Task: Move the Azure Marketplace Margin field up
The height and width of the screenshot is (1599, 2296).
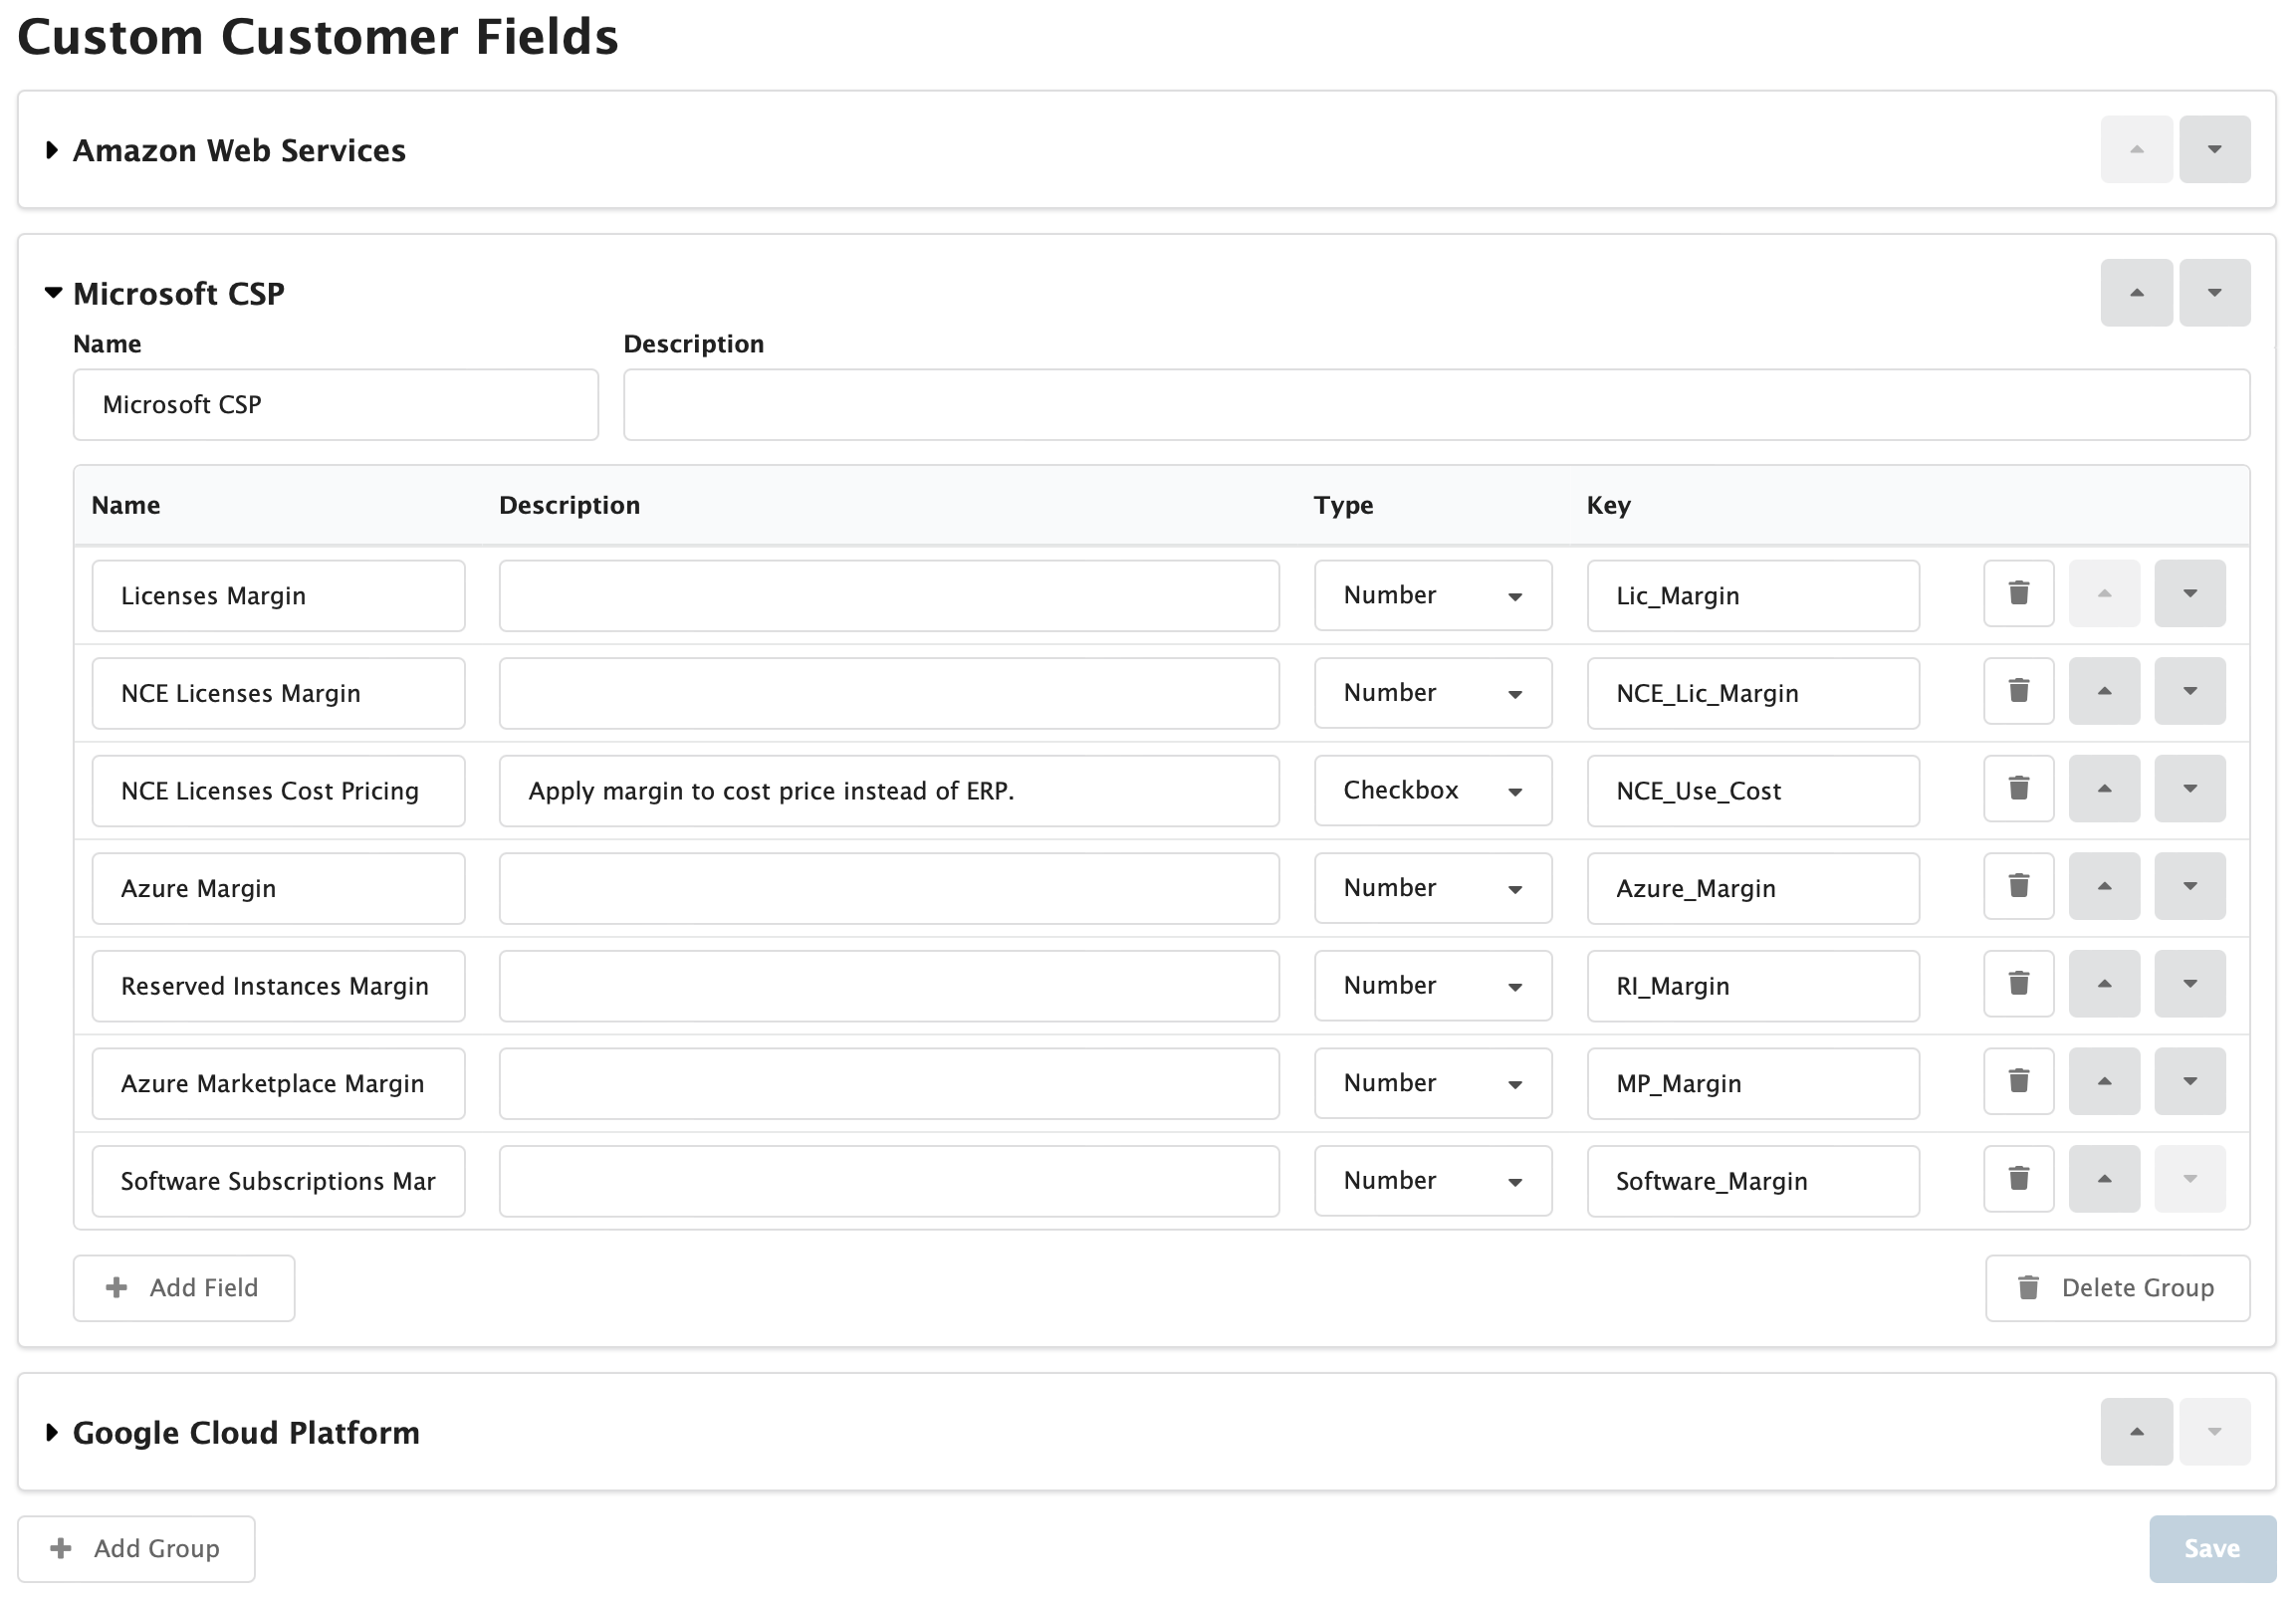Action: pos(2104,1082)
